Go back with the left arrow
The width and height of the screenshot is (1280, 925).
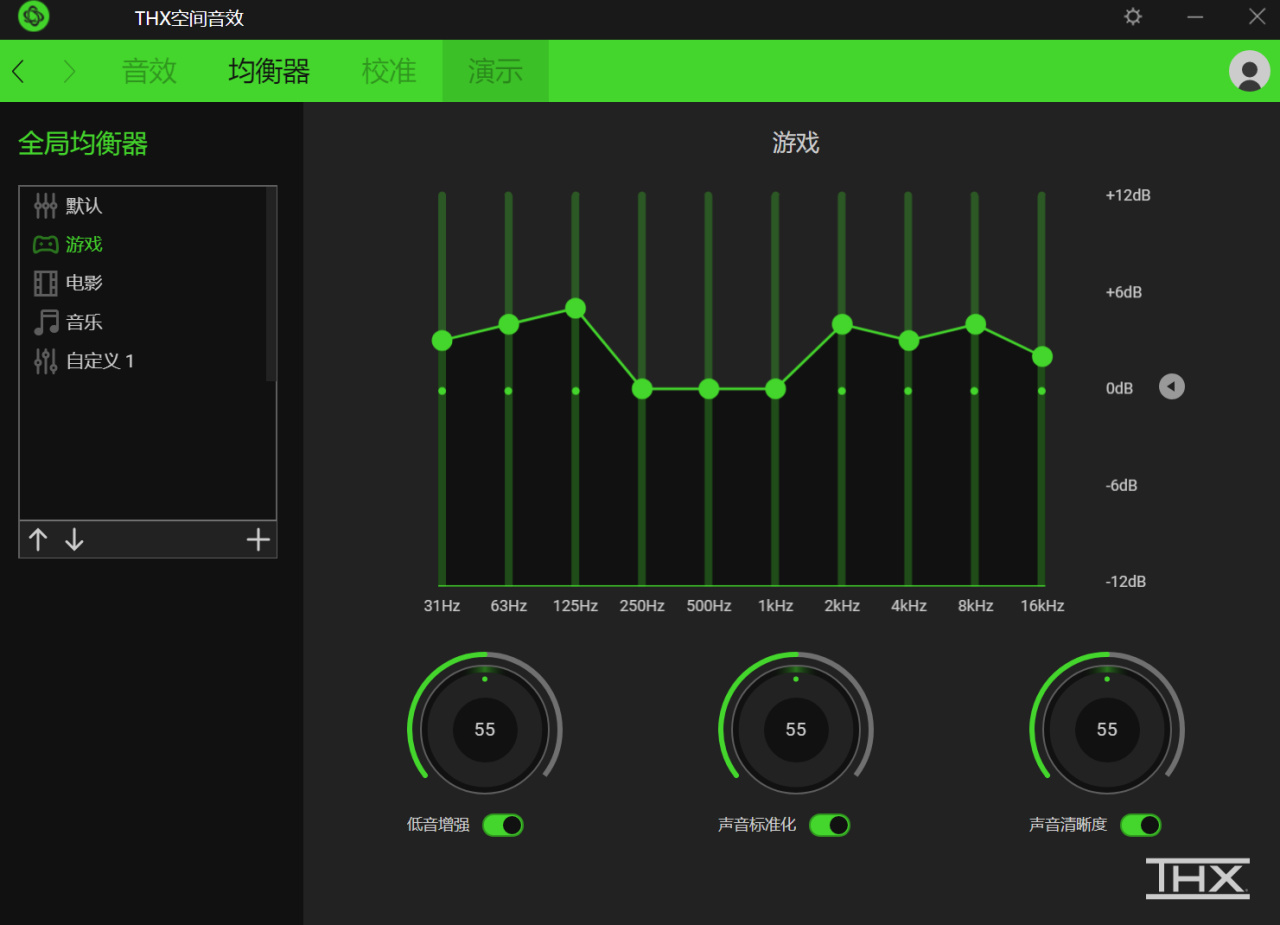pos(18,71)
